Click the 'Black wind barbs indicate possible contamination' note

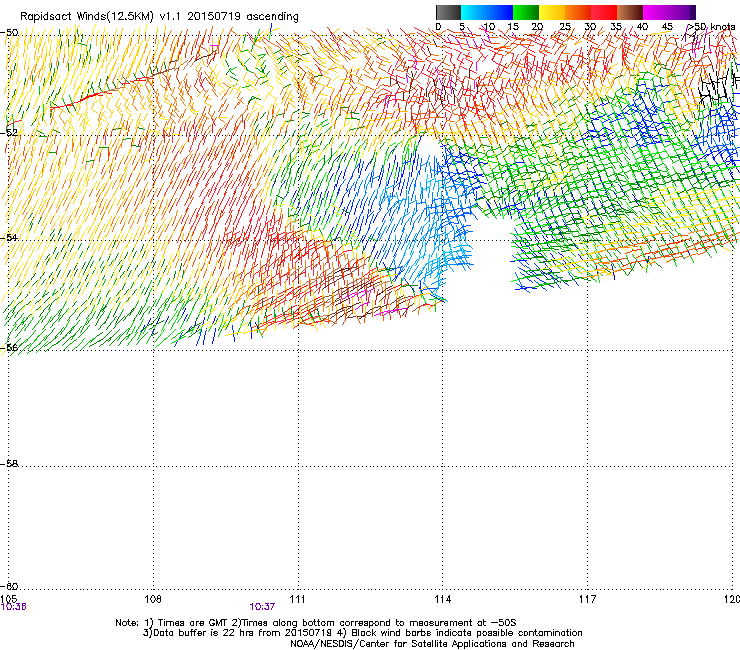(467, 633)
